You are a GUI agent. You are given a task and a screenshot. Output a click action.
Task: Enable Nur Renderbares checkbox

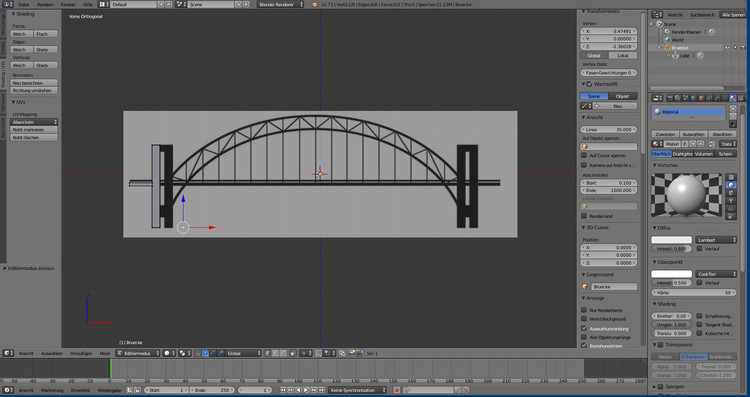(x=584, y=310)
